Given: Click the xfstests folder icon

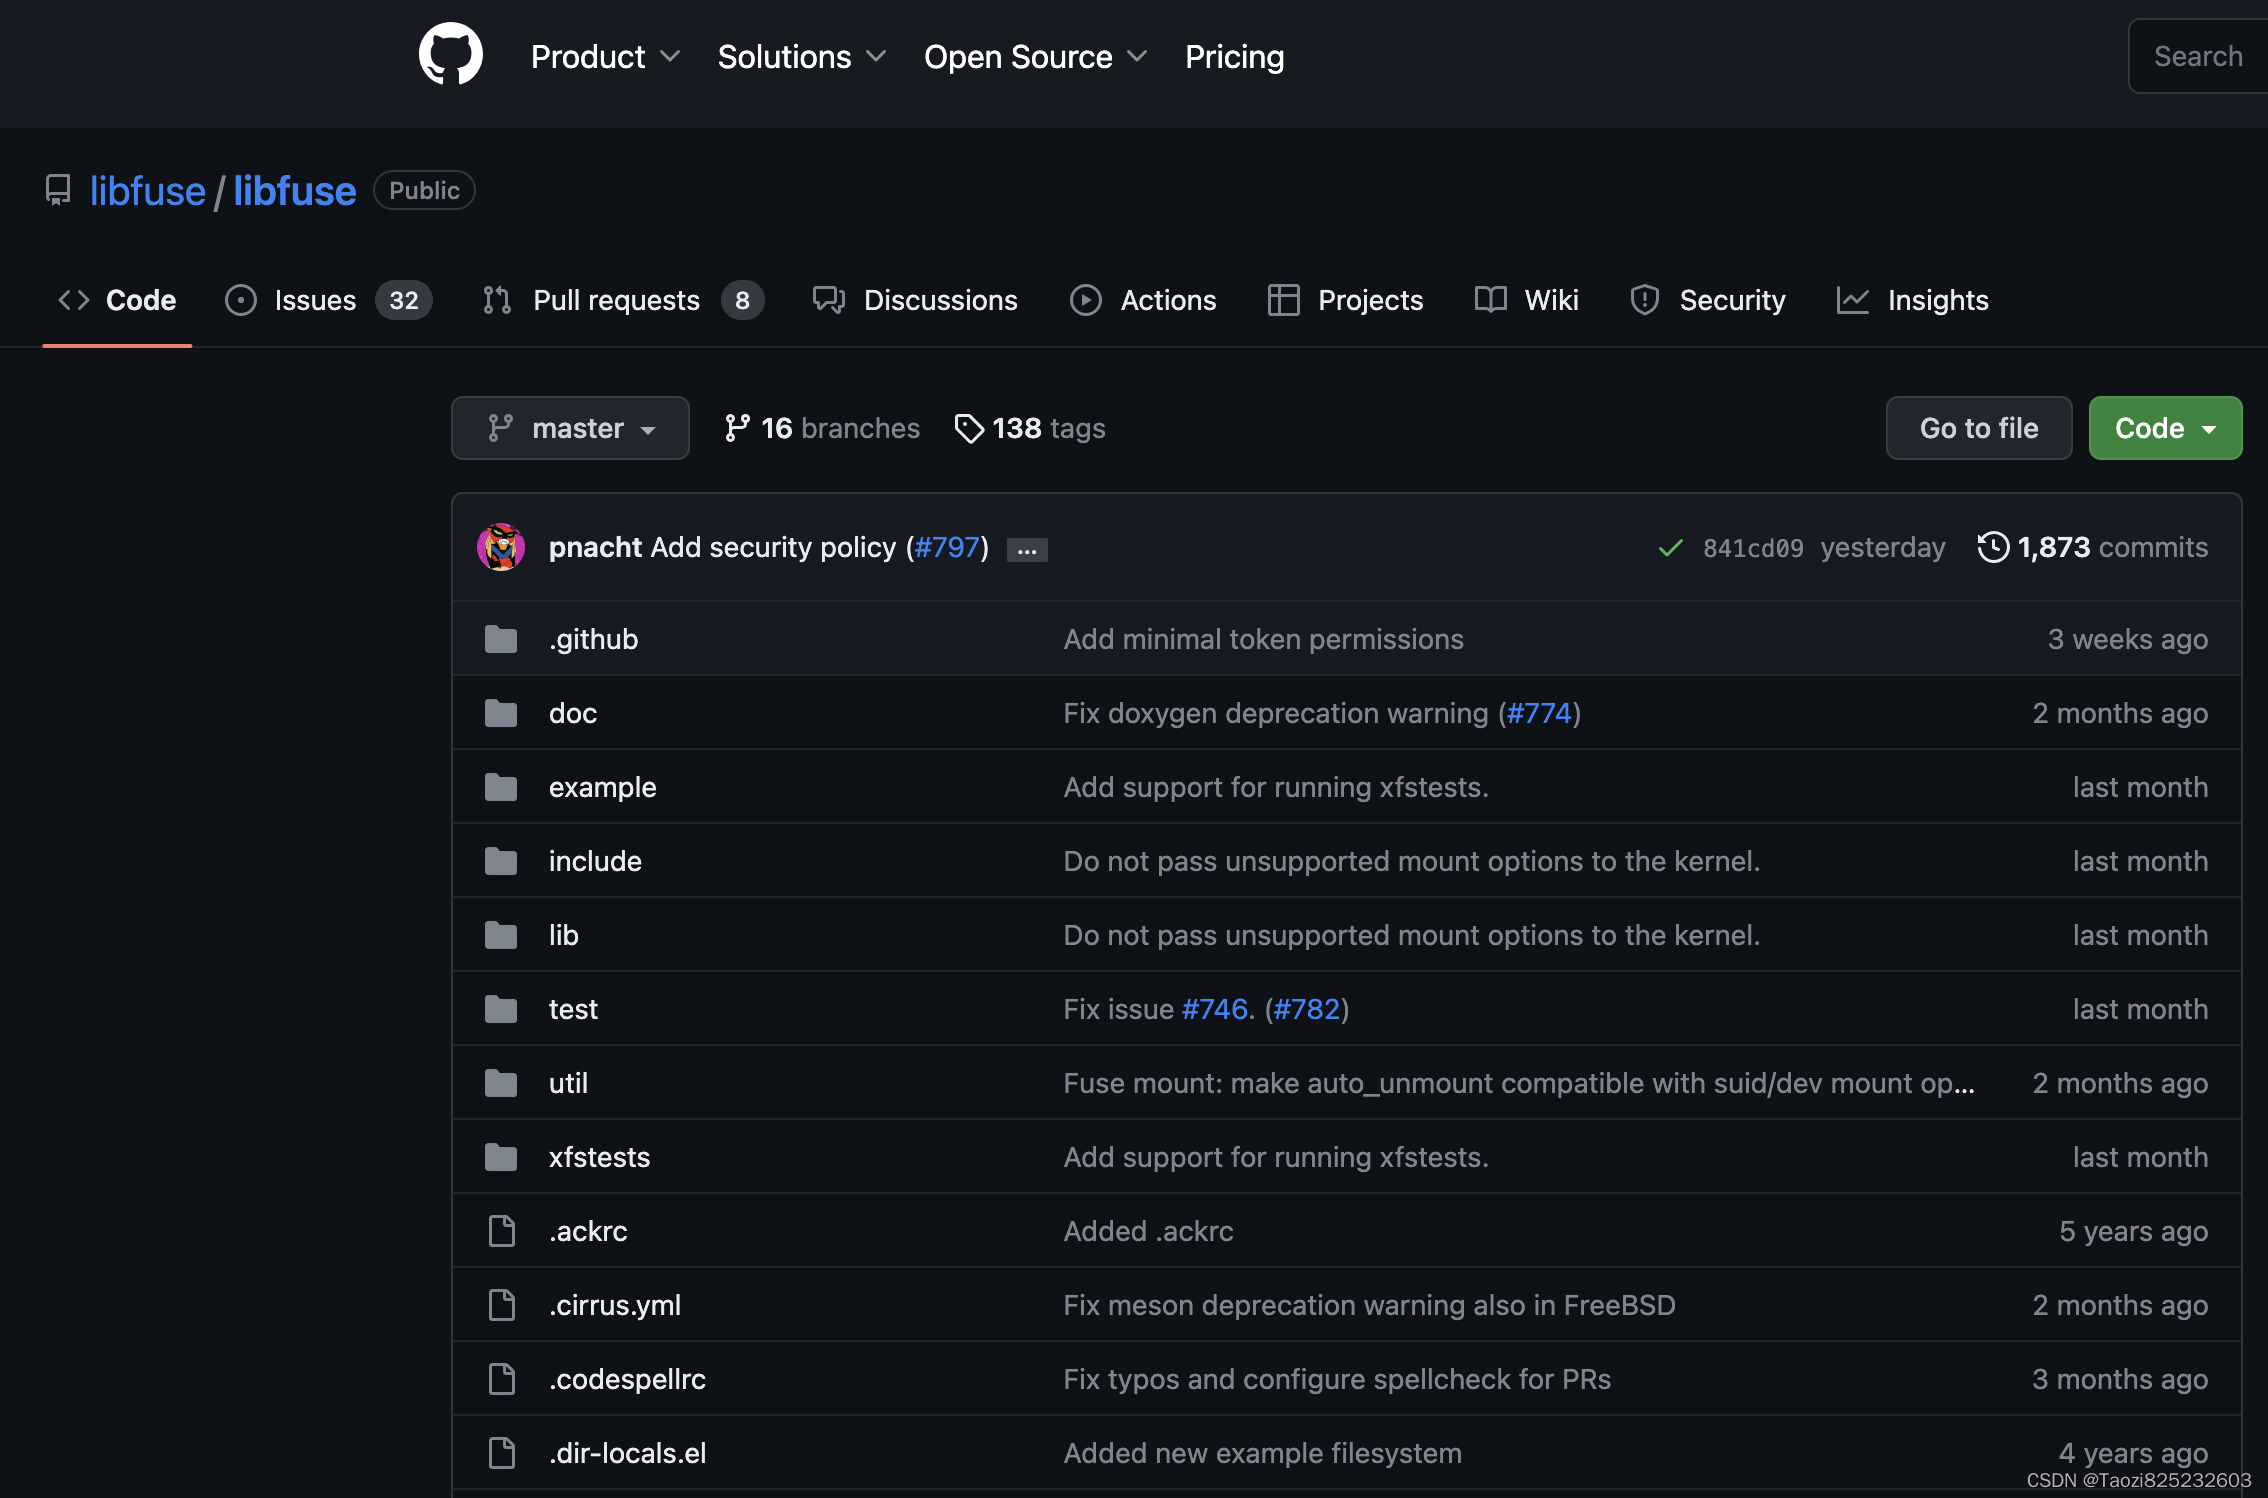Looking at the screenshot, I should 501,1157.
